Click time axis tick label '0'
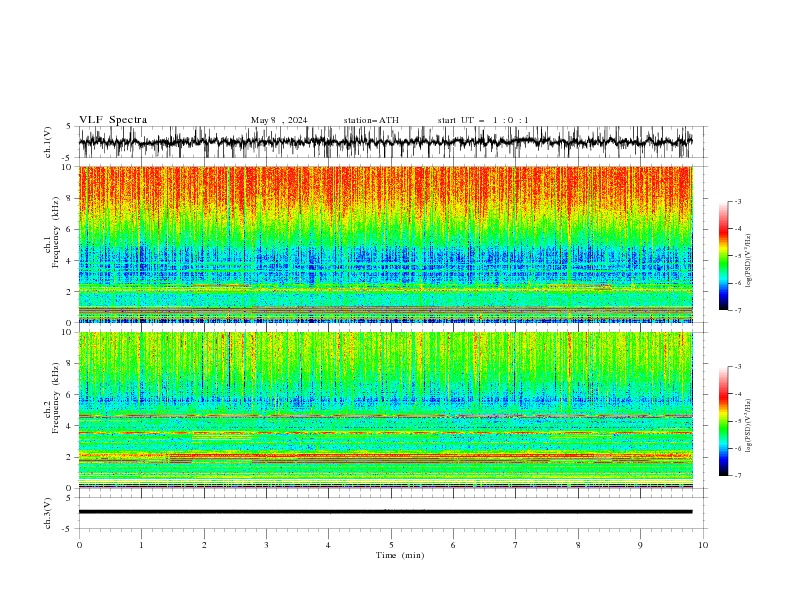 click(79, 545)
